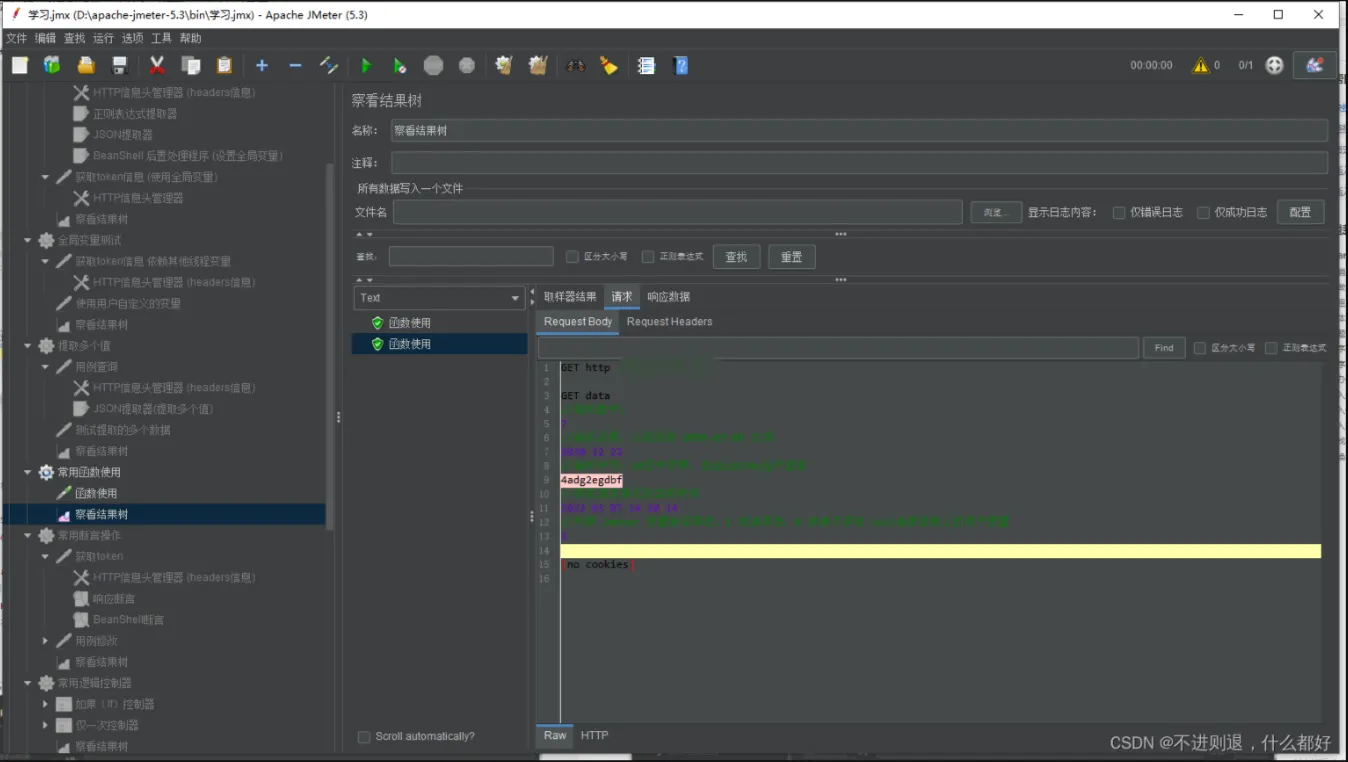Select the 使用用户自定义的变量 sampler

point(128,304)
